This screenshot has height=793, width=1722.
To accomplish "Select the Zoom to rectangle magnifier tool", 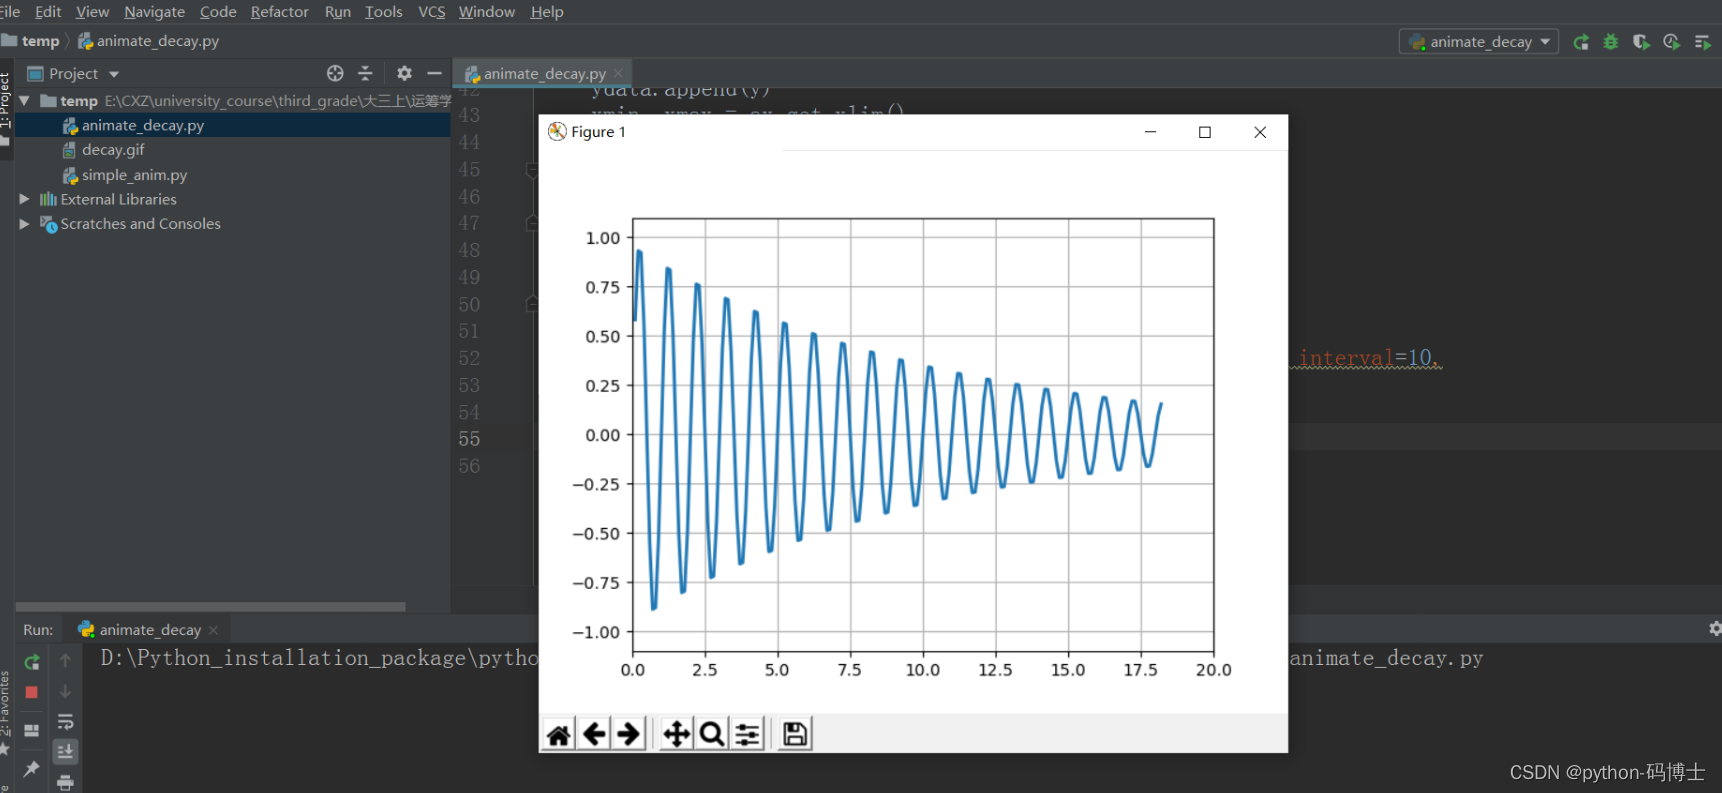I will [712, 735].
